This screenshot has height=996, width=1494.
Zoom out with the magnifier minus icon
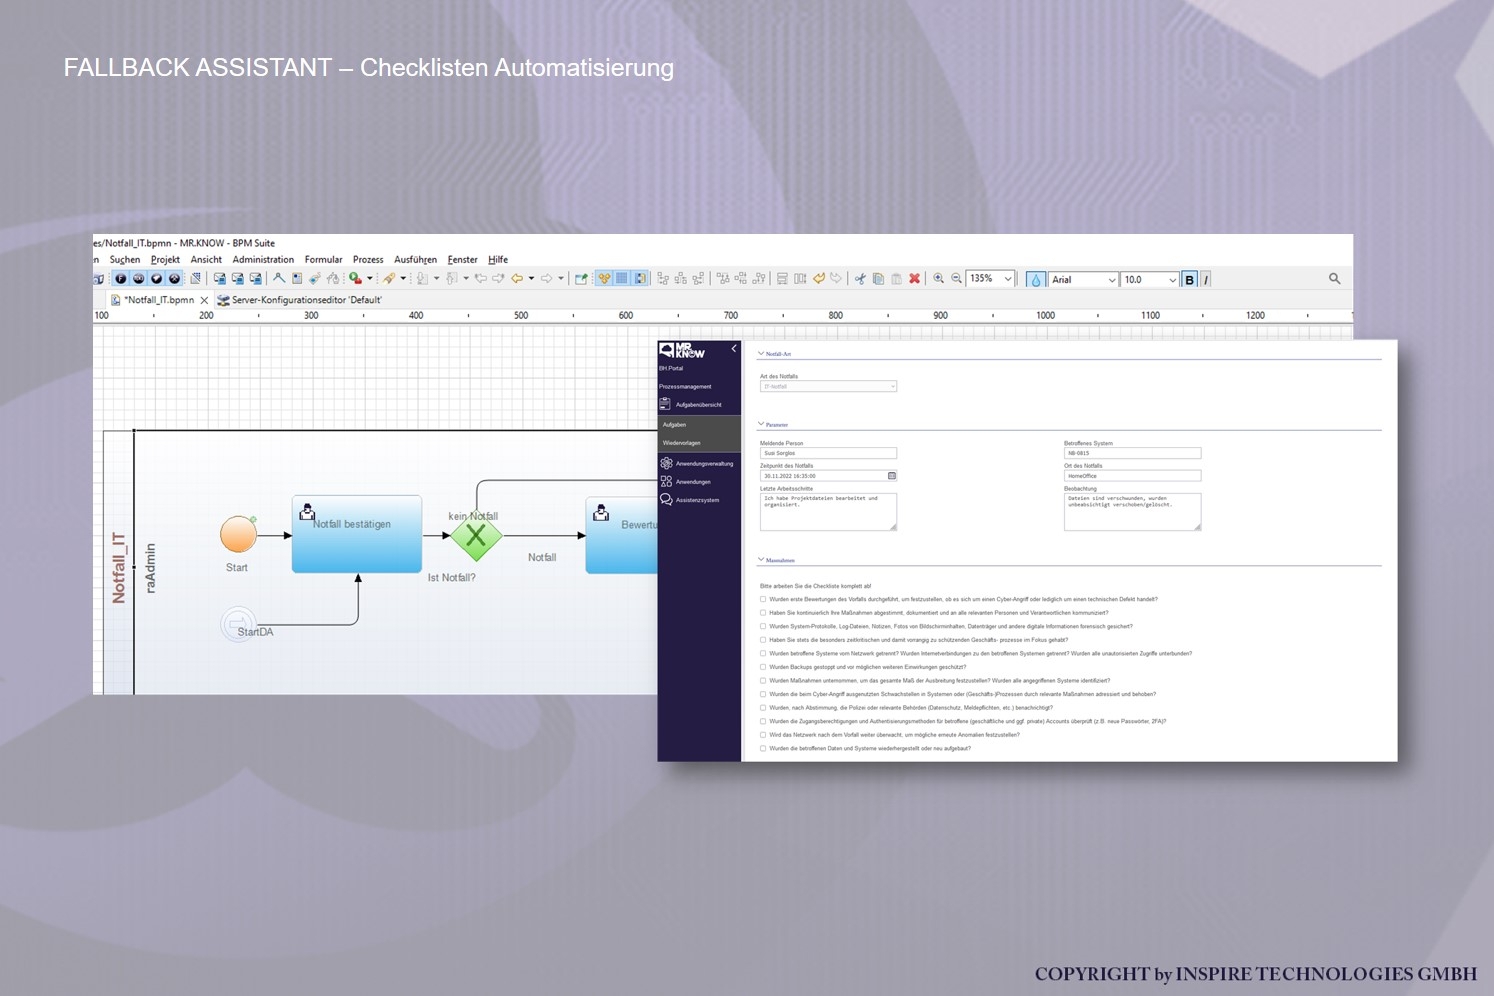click(x=956, y=279)
